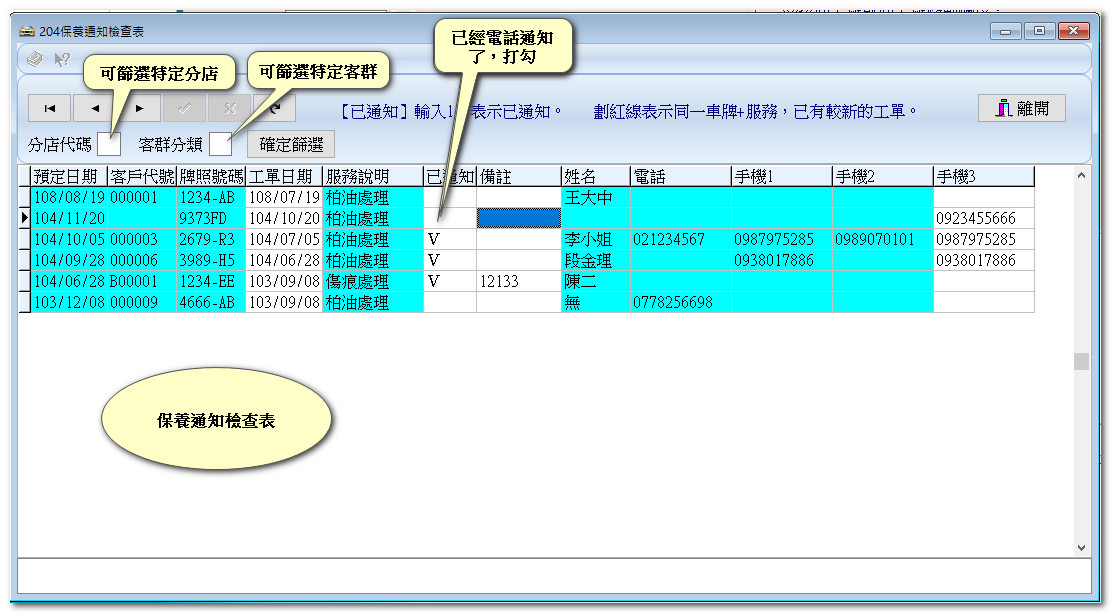Click the cancel edit X button
The image size is (1112, 614).
click(230, 108)
